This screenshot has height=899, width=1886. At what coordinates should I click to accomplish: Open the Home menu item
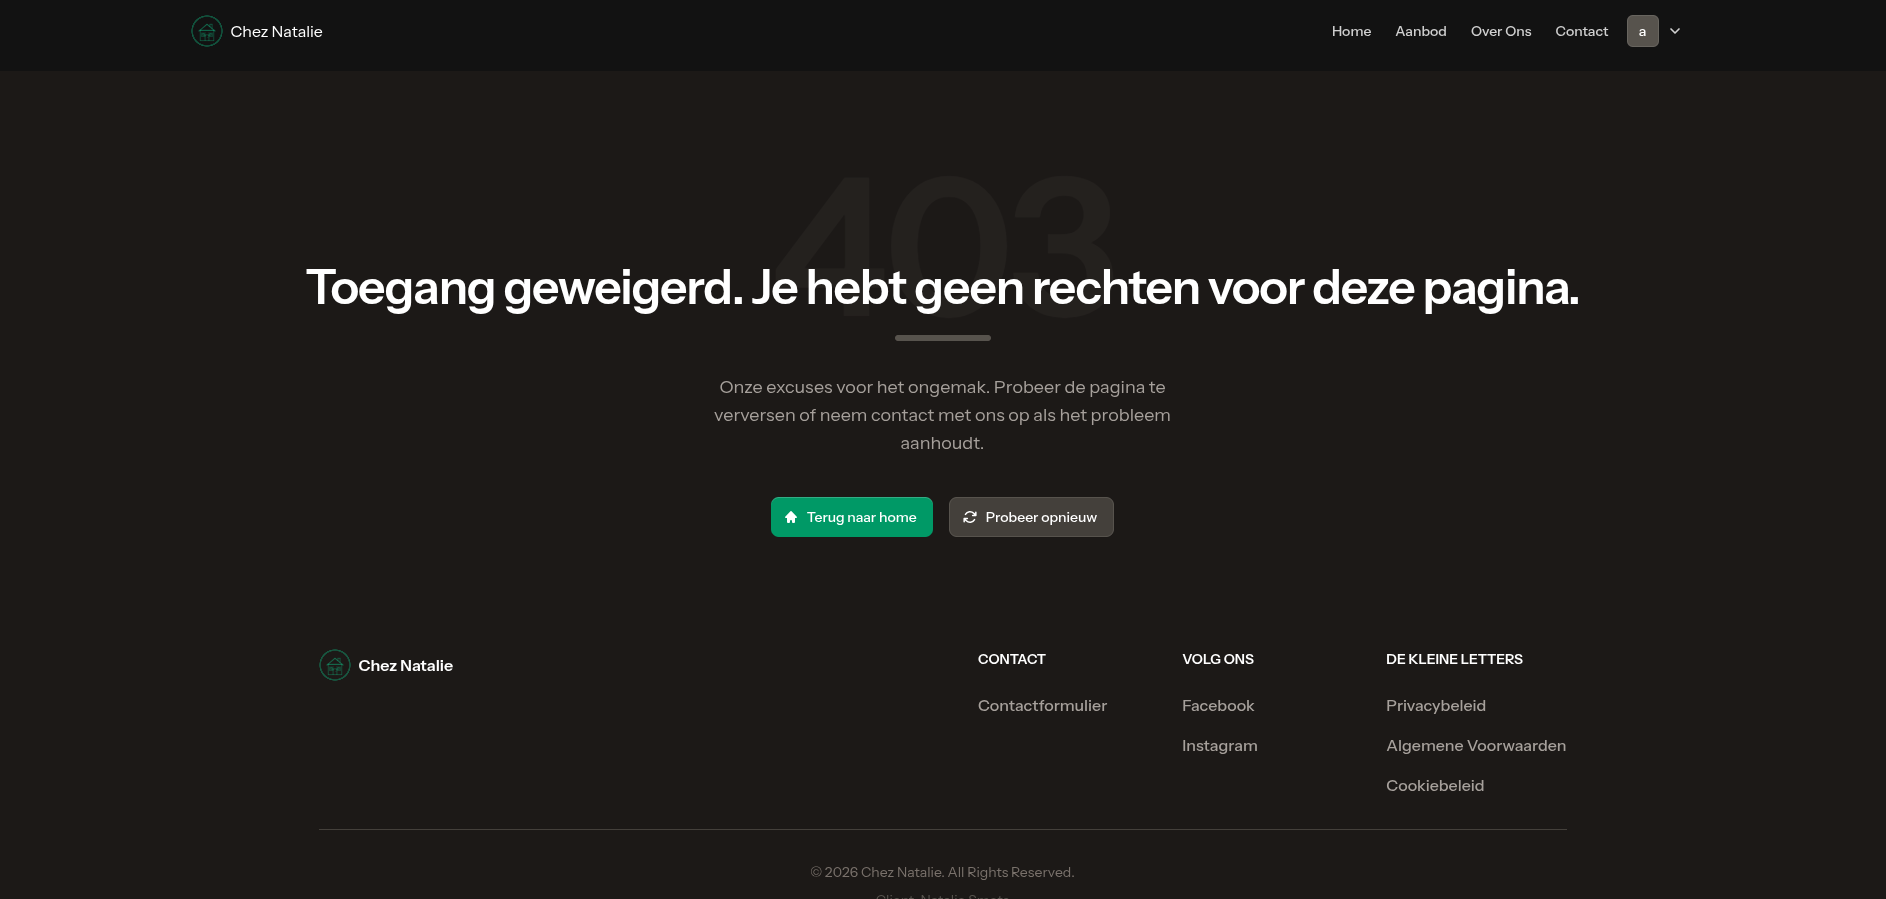click(x=1351, y=31)
